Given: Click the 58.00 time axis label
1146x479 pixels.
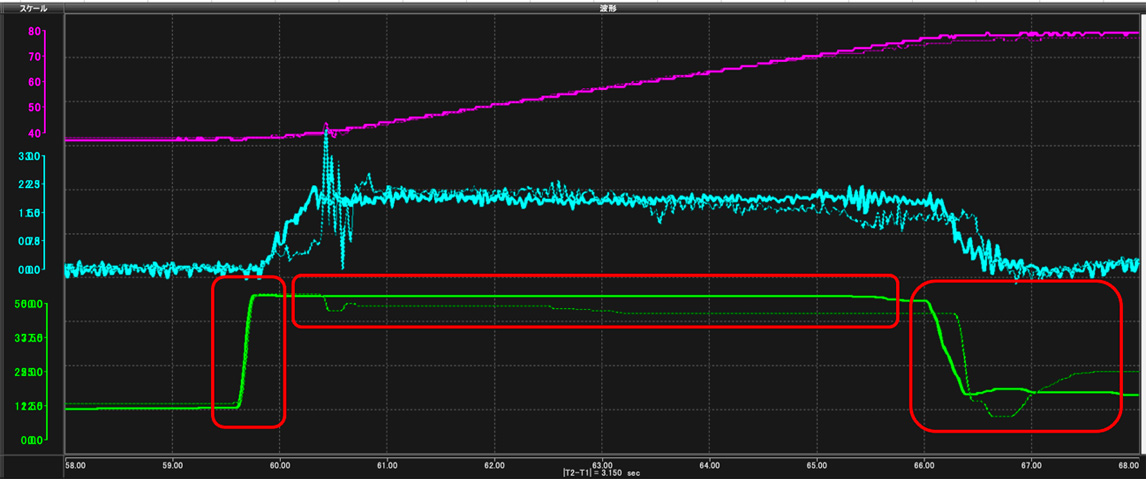Looking at the screenshot, I should 74,465.
